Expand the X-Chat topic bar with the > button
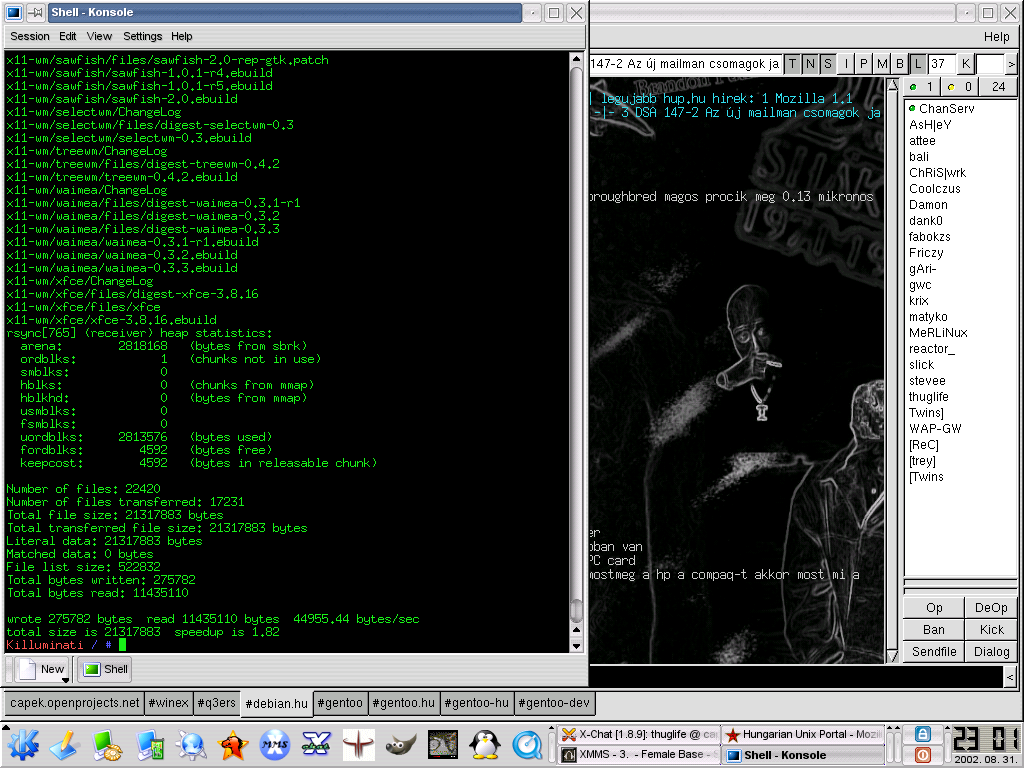The width and height of the screenshot is (1024, 768). (1011, 63)
